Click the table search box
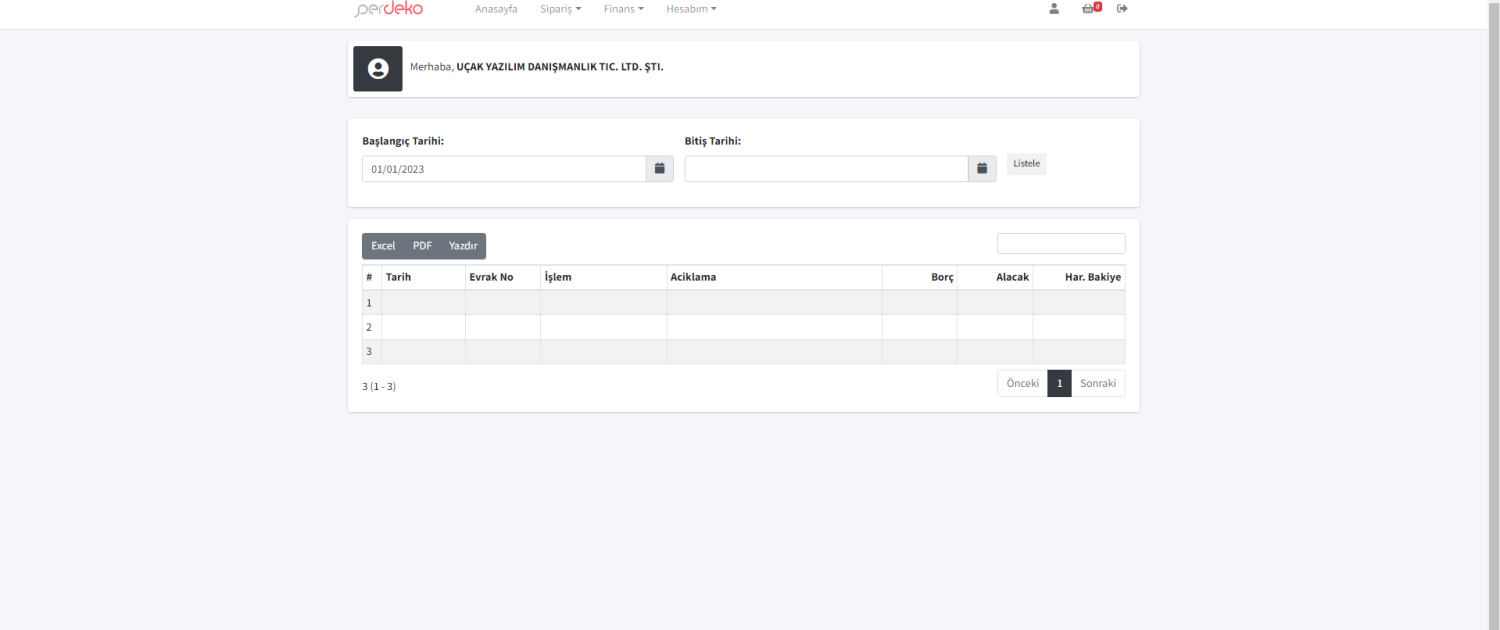1500x630 pixels. tap(1060, 244)
